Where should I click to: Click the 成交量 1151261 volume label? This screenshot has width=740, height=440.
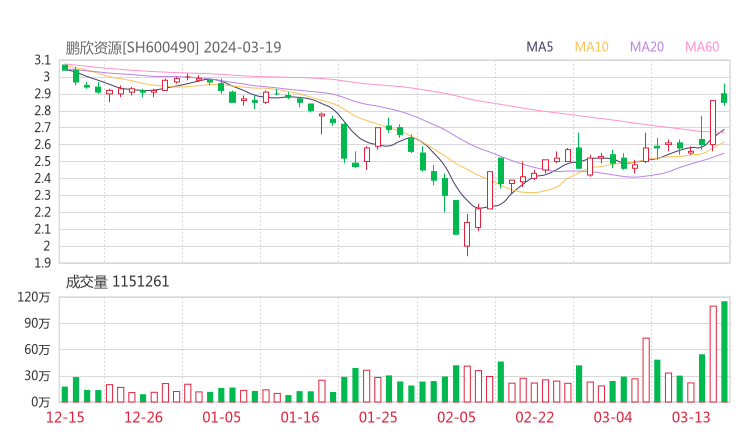117,282
